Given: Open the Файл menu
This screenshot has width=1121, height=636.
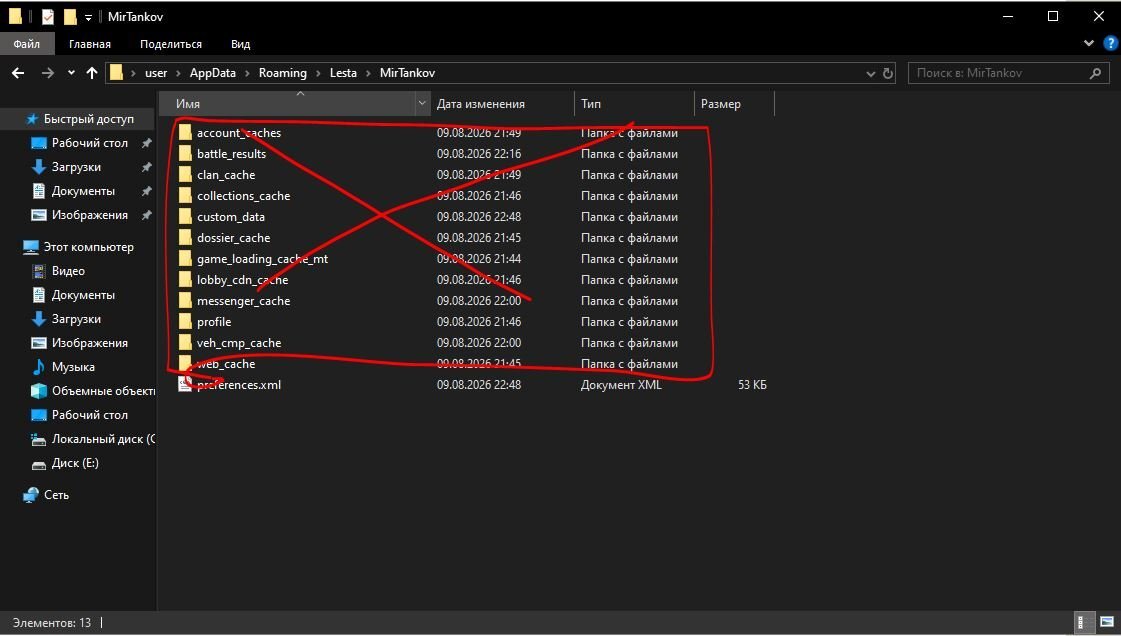Looking at the screenshot, I should 26,44.
